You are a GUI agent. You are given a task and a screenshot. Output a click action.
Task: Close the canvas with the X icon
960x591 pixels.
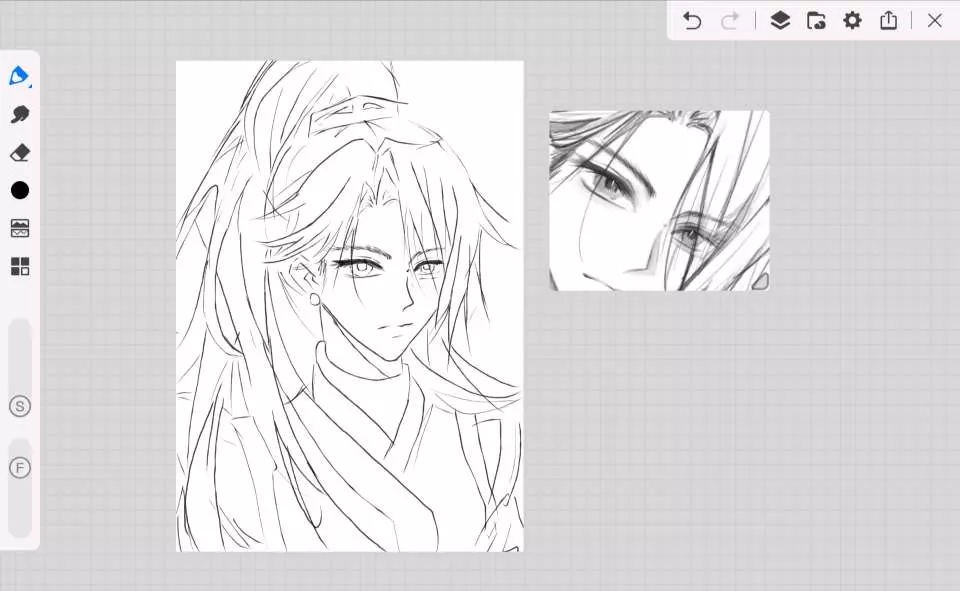click(x=934, y=21)
